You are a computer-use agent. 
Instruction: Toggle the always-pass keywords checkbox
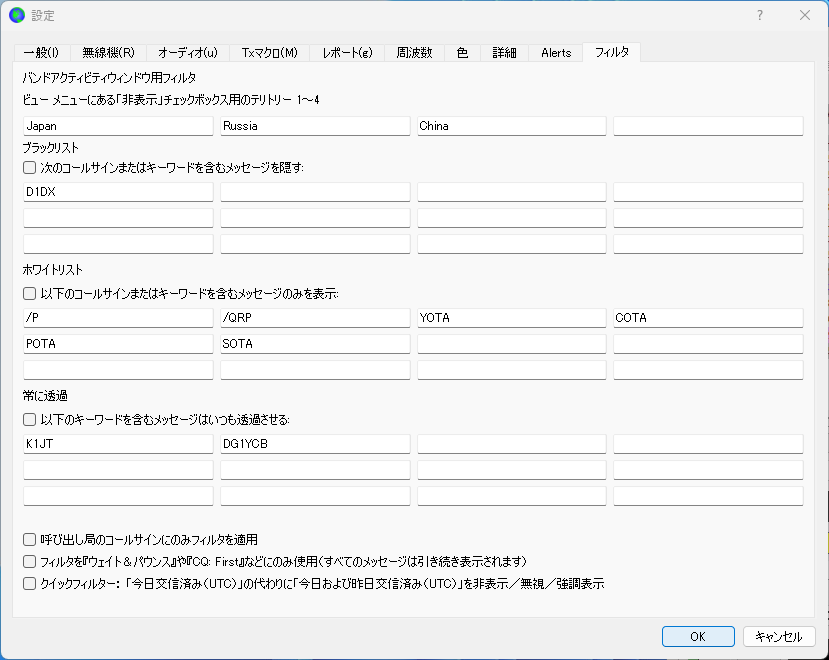coord(30,420)
